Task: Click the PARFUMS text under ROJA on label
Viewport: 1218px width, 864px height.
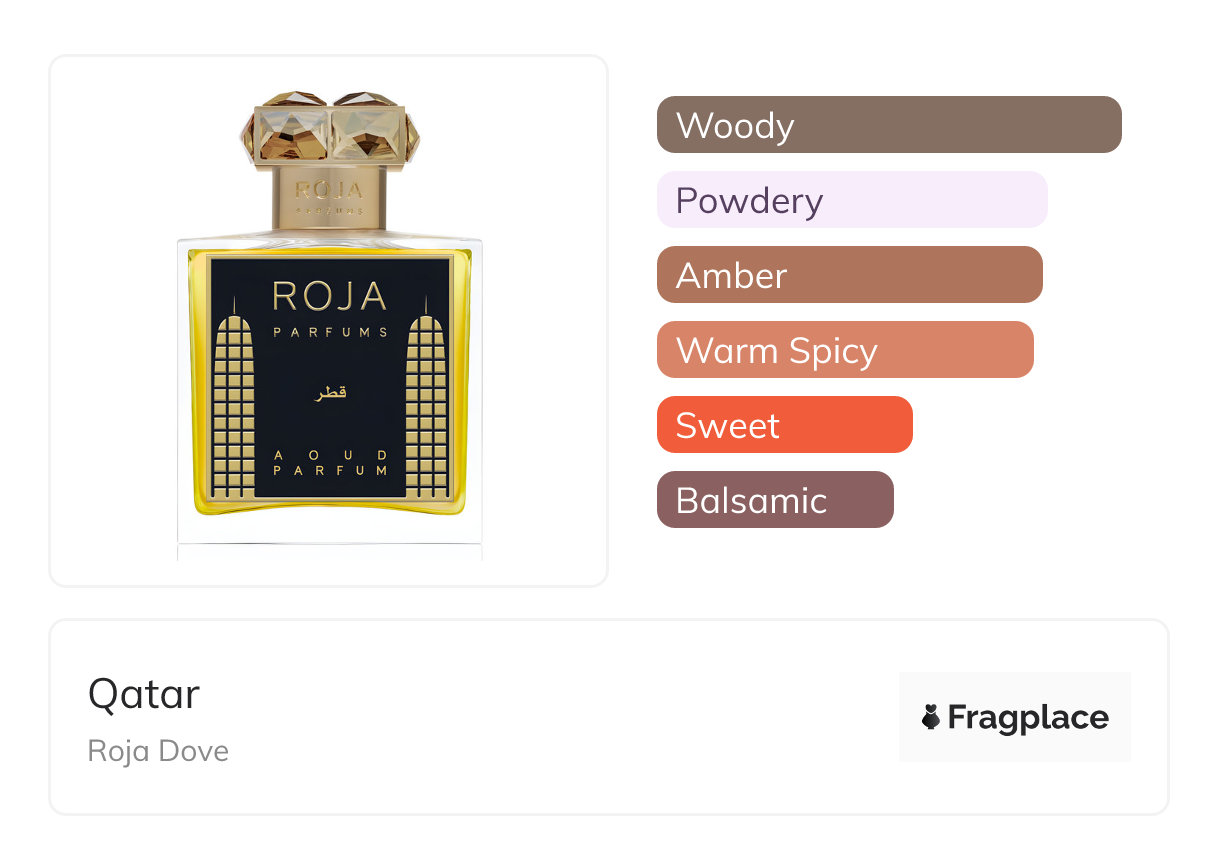Action: pos(330,332)
